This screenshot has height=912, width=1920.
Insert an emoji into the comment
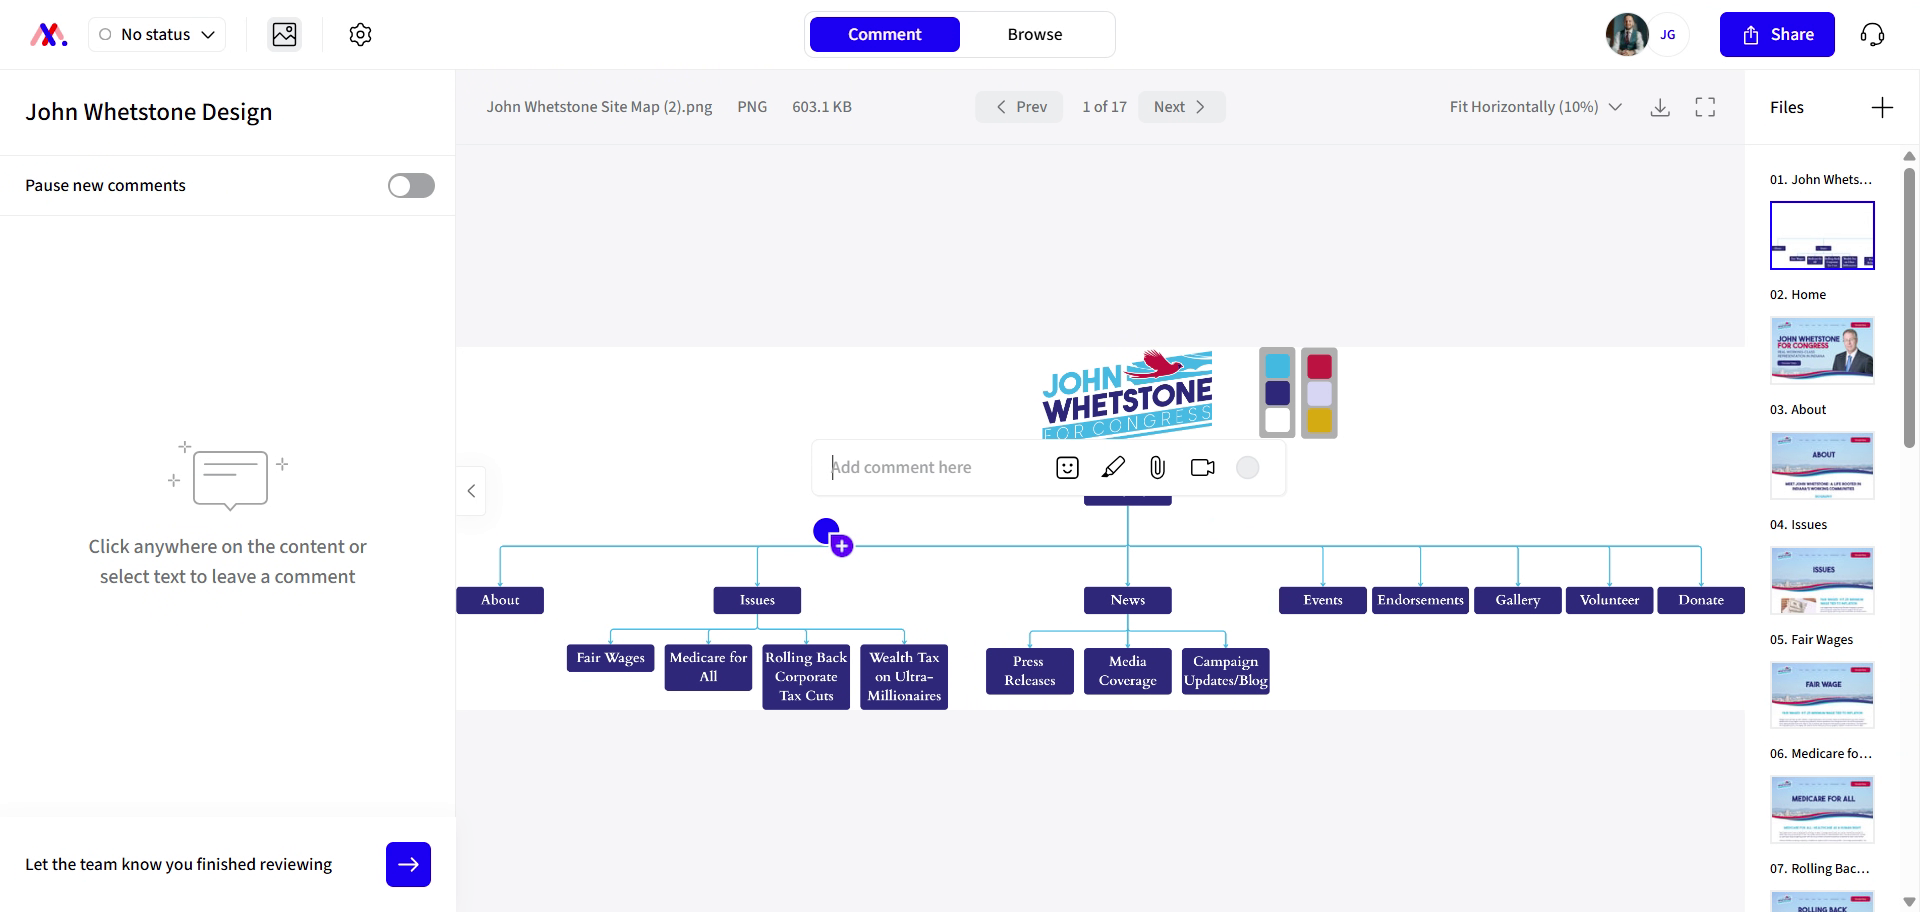(x=1067, y=467)
